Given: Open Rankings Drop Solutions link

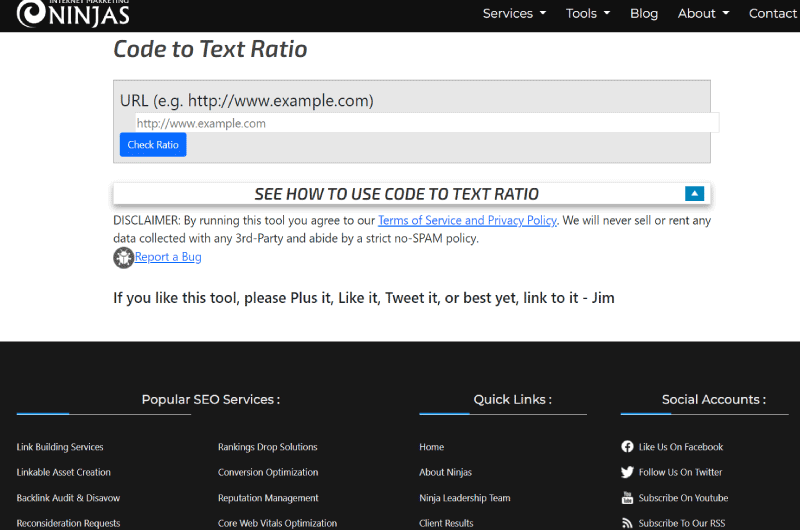Looking at the screenshot, I should point(267,447).
